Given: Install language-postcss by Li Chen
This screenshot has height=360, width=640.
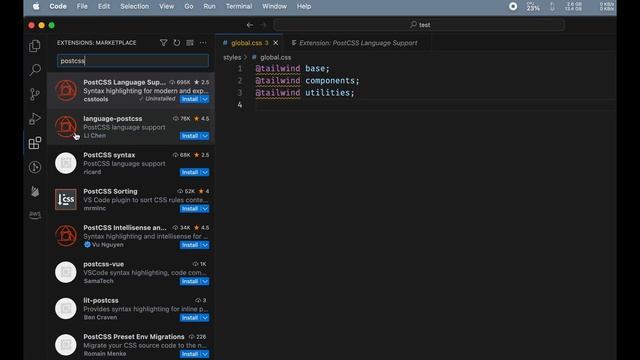Looking at the screenshot, I should click(x=190, y=136).
